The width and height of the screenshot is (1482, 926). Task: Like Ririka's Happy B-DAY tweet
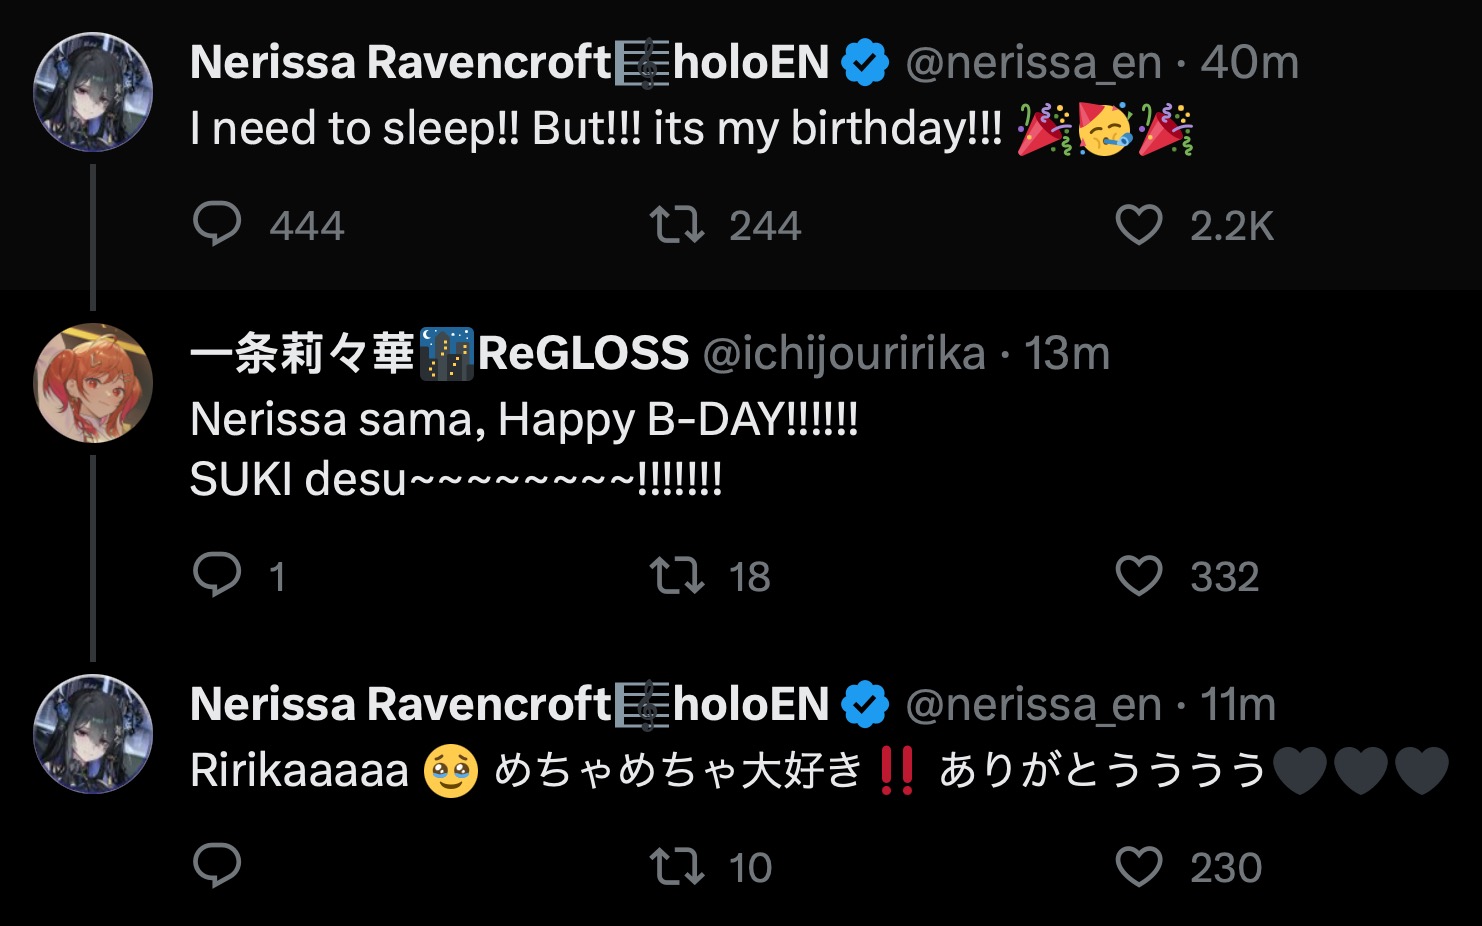(x=1138, y=576)
